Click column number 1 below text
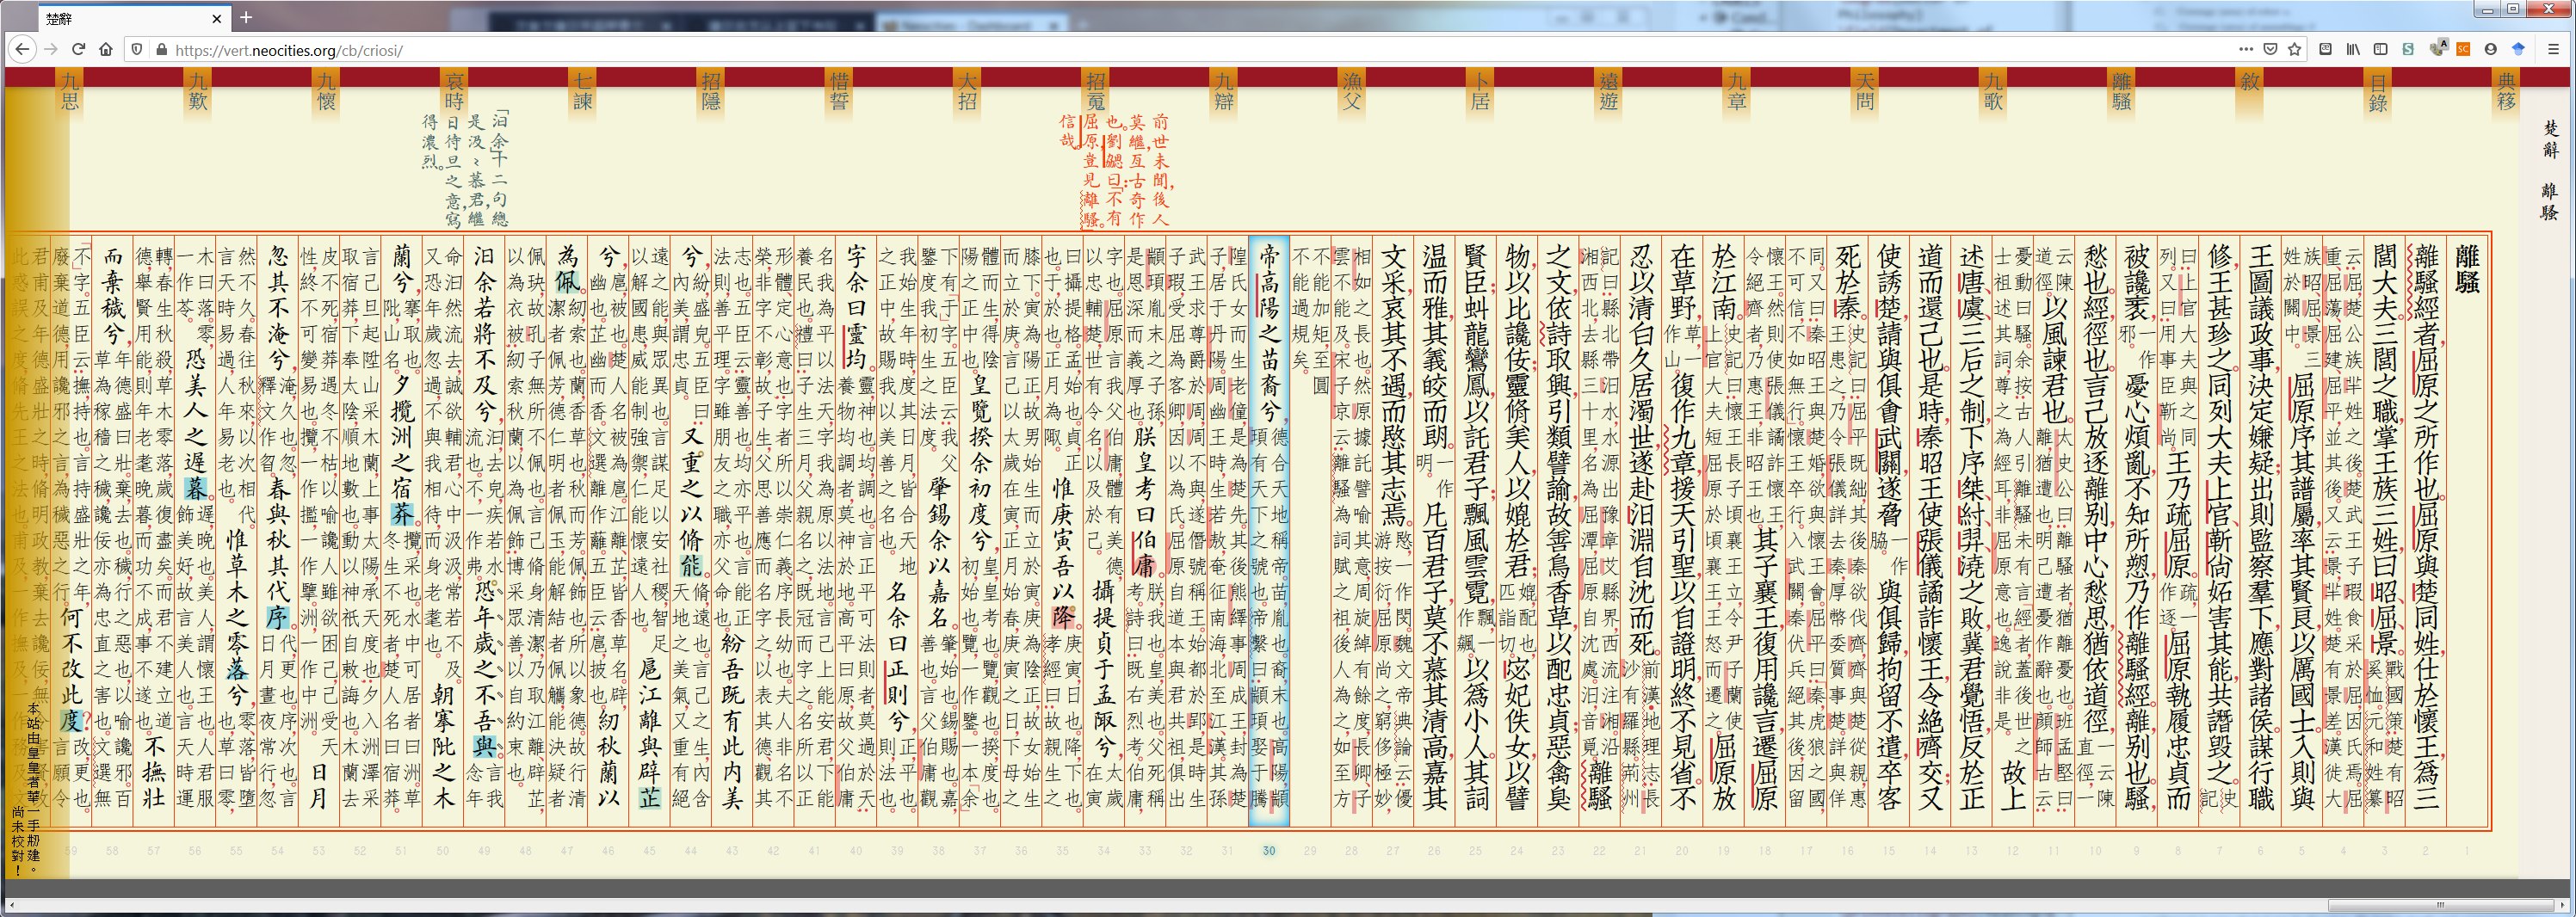 2467,850
